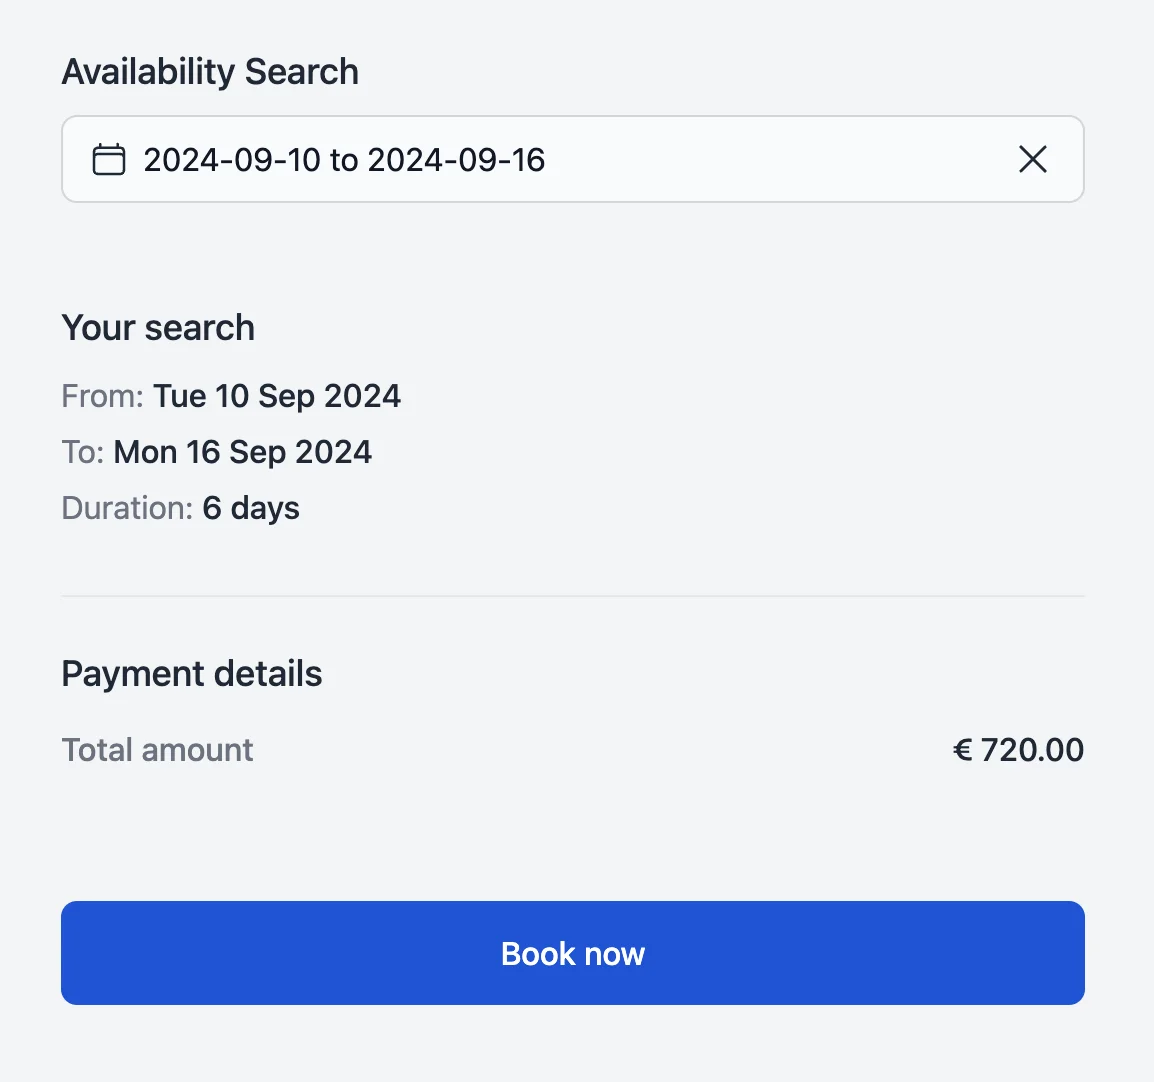Select the Mon 16 Sep 2024 value
1154x1082 pixels.
pyautogui.click(x=243, y=452)
